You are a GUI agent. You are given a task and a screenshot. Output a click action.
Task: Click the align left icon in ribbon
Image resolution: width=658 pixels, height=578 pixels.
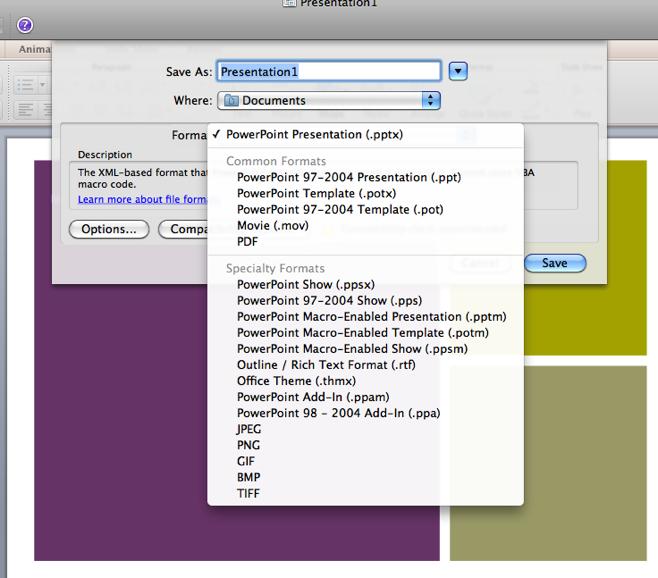(x=25, y=110)
